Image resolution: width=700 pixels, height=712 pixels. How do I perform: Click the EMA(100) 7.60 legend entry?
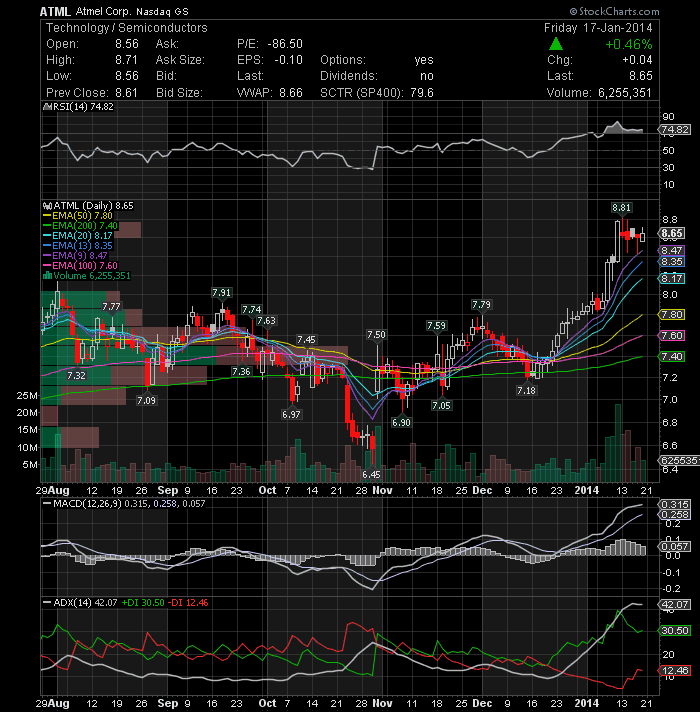pyautogui.click(x=80, y=266)
